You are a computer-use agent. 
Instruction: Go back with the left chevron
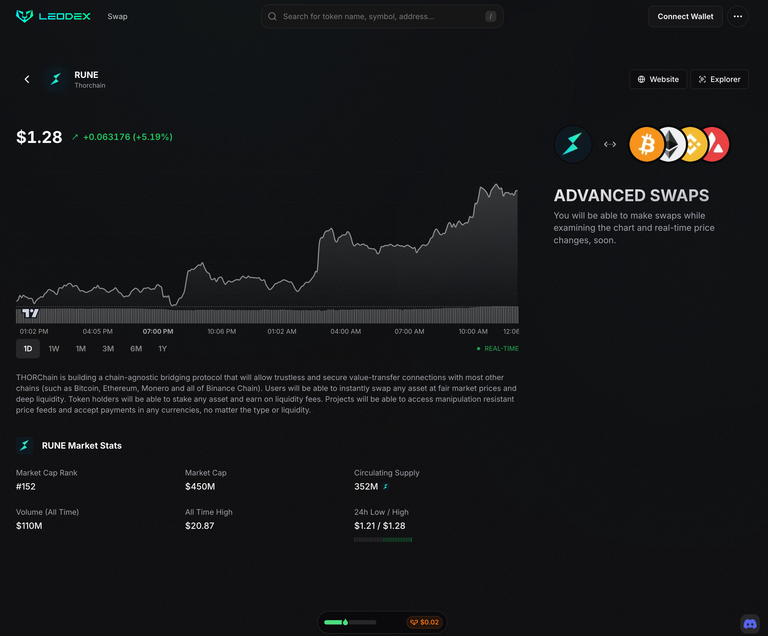pos(27,79)
